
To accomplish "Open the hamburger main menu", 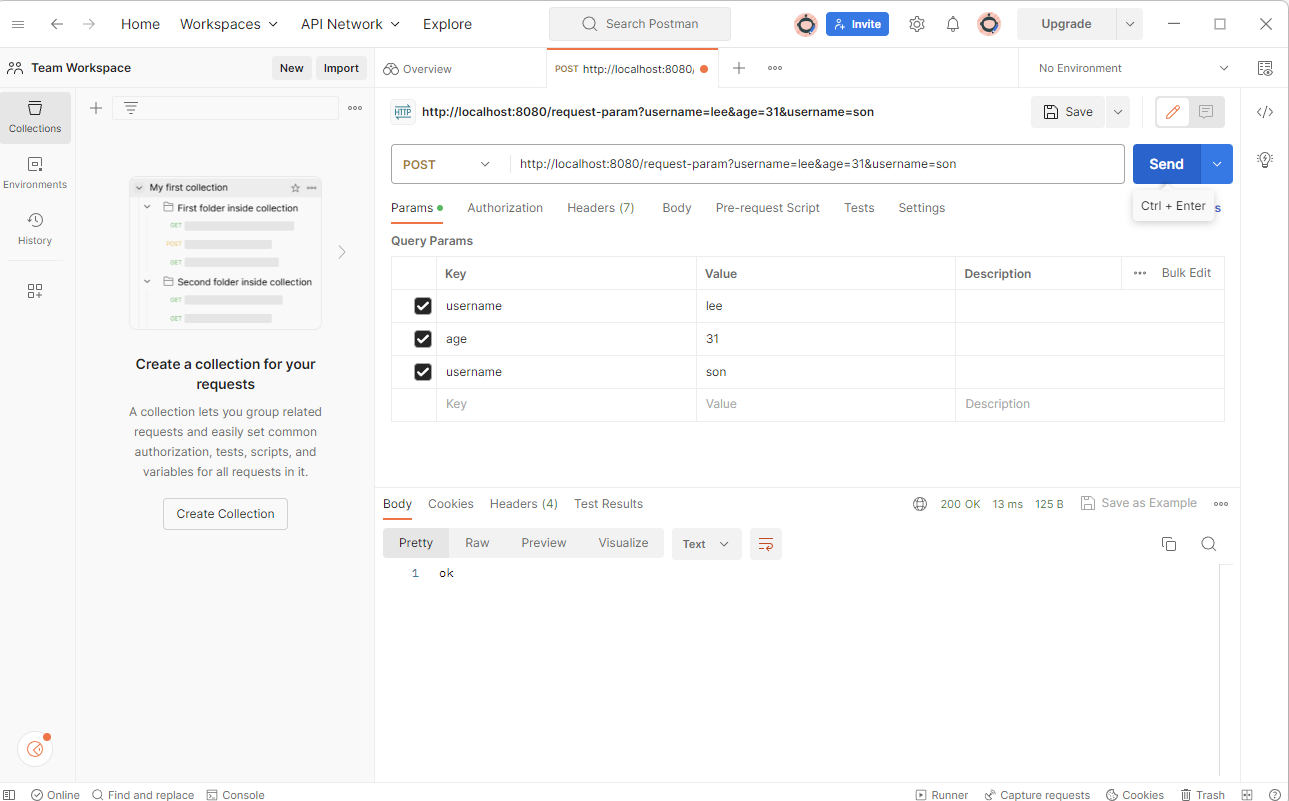I will pyautogui.click(x=18, y=24).
